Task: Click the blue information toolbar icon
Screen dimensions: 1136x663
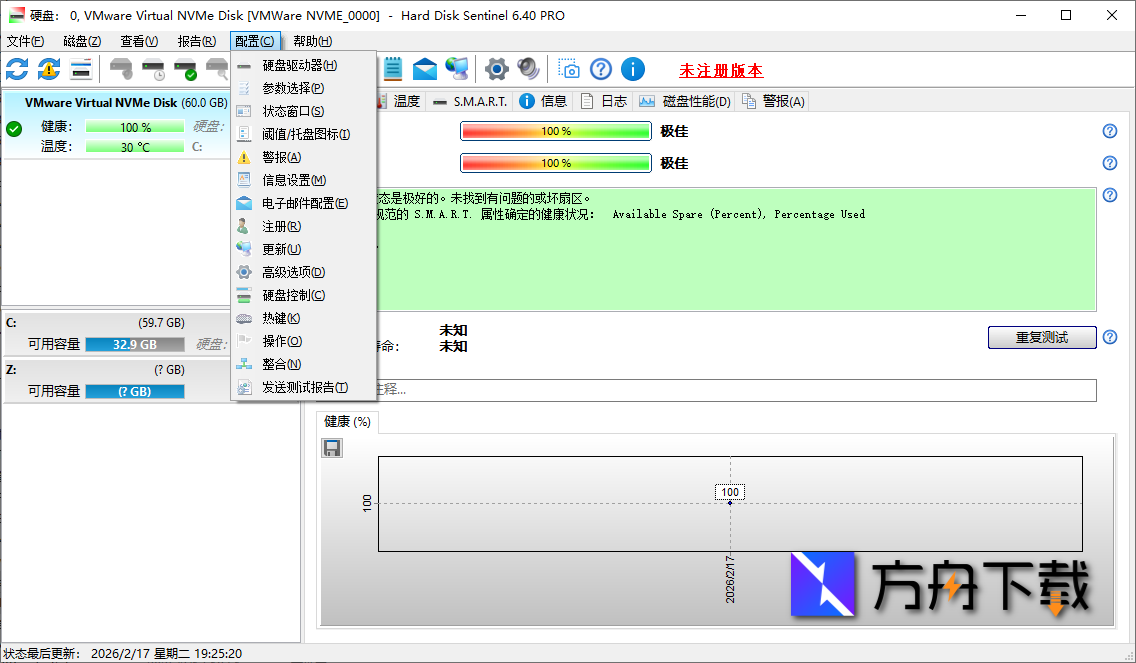Action: click(x=632, y=68)
